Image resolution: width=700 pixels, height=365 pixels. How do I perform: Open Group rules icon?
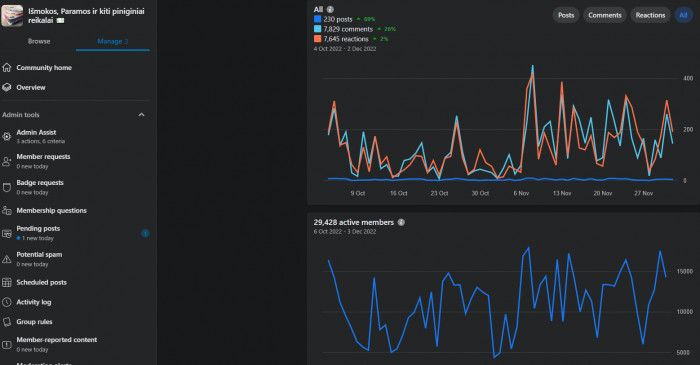(6, 322)
